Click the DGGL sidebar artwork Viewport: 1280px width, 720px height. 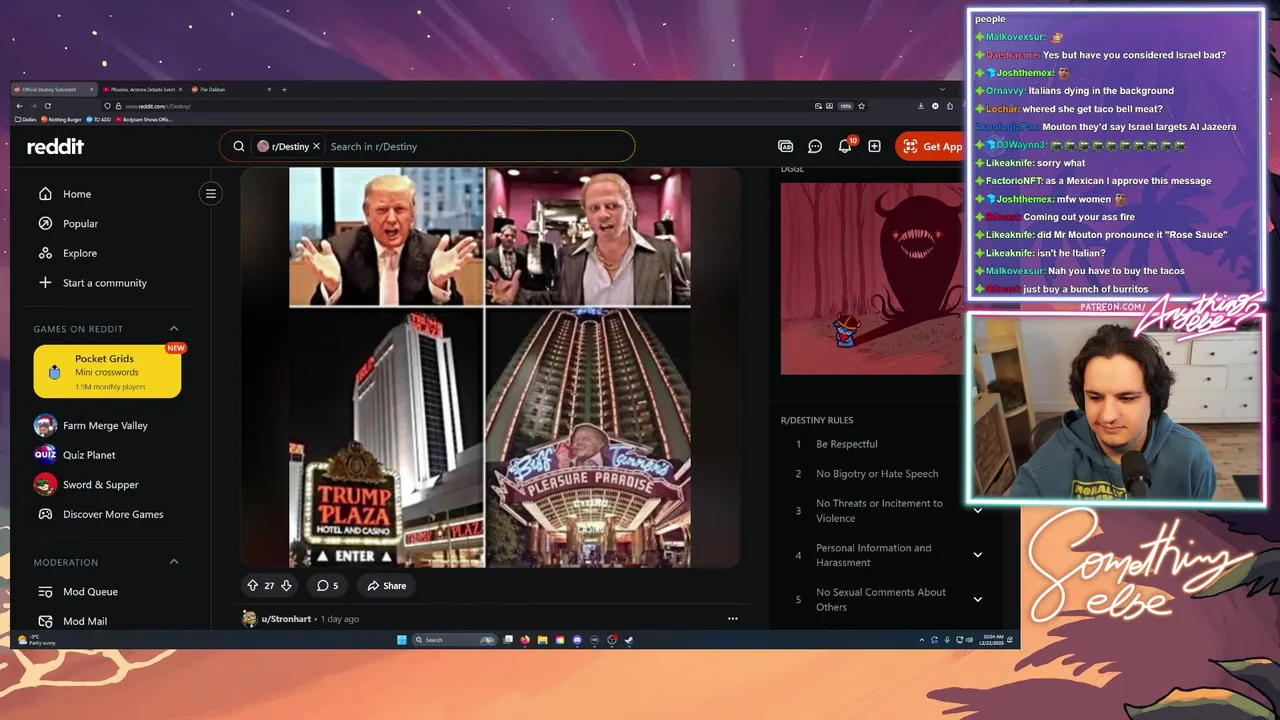[x=872, y=279]
